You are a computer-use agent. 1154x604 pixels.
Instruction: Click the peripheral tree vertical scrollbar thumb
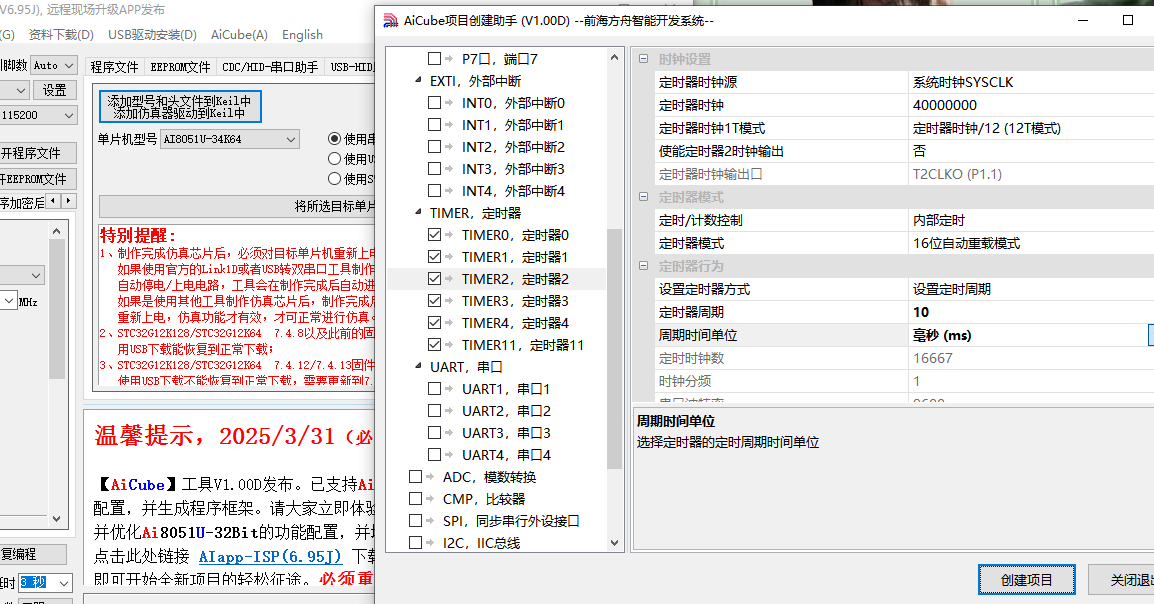[x=614, y=350]
